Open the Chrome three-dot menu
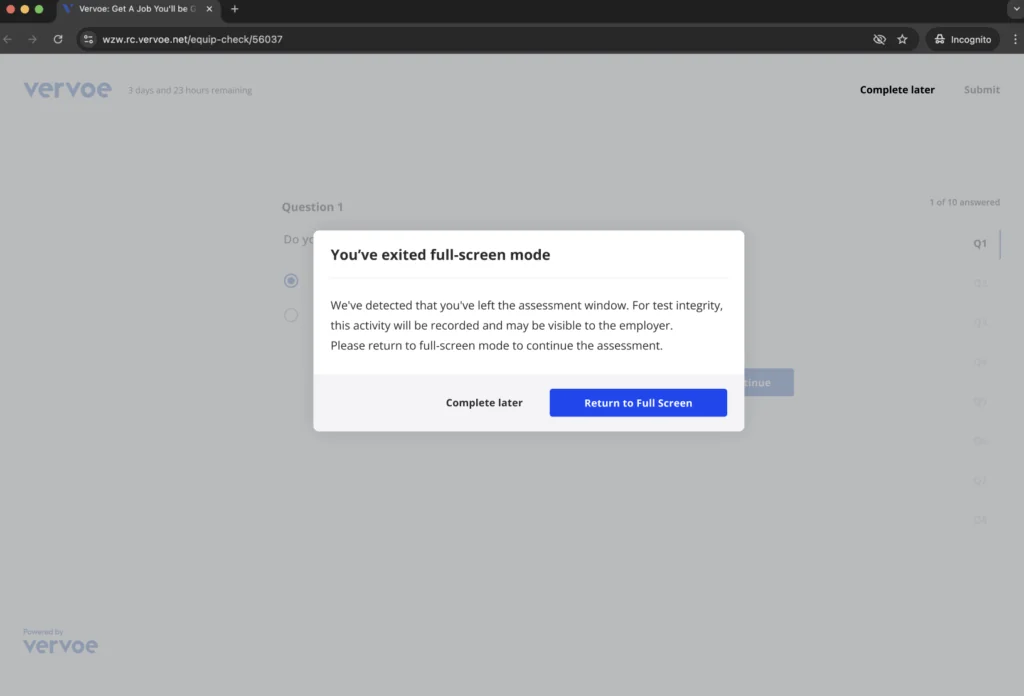 pos(1015,39)
